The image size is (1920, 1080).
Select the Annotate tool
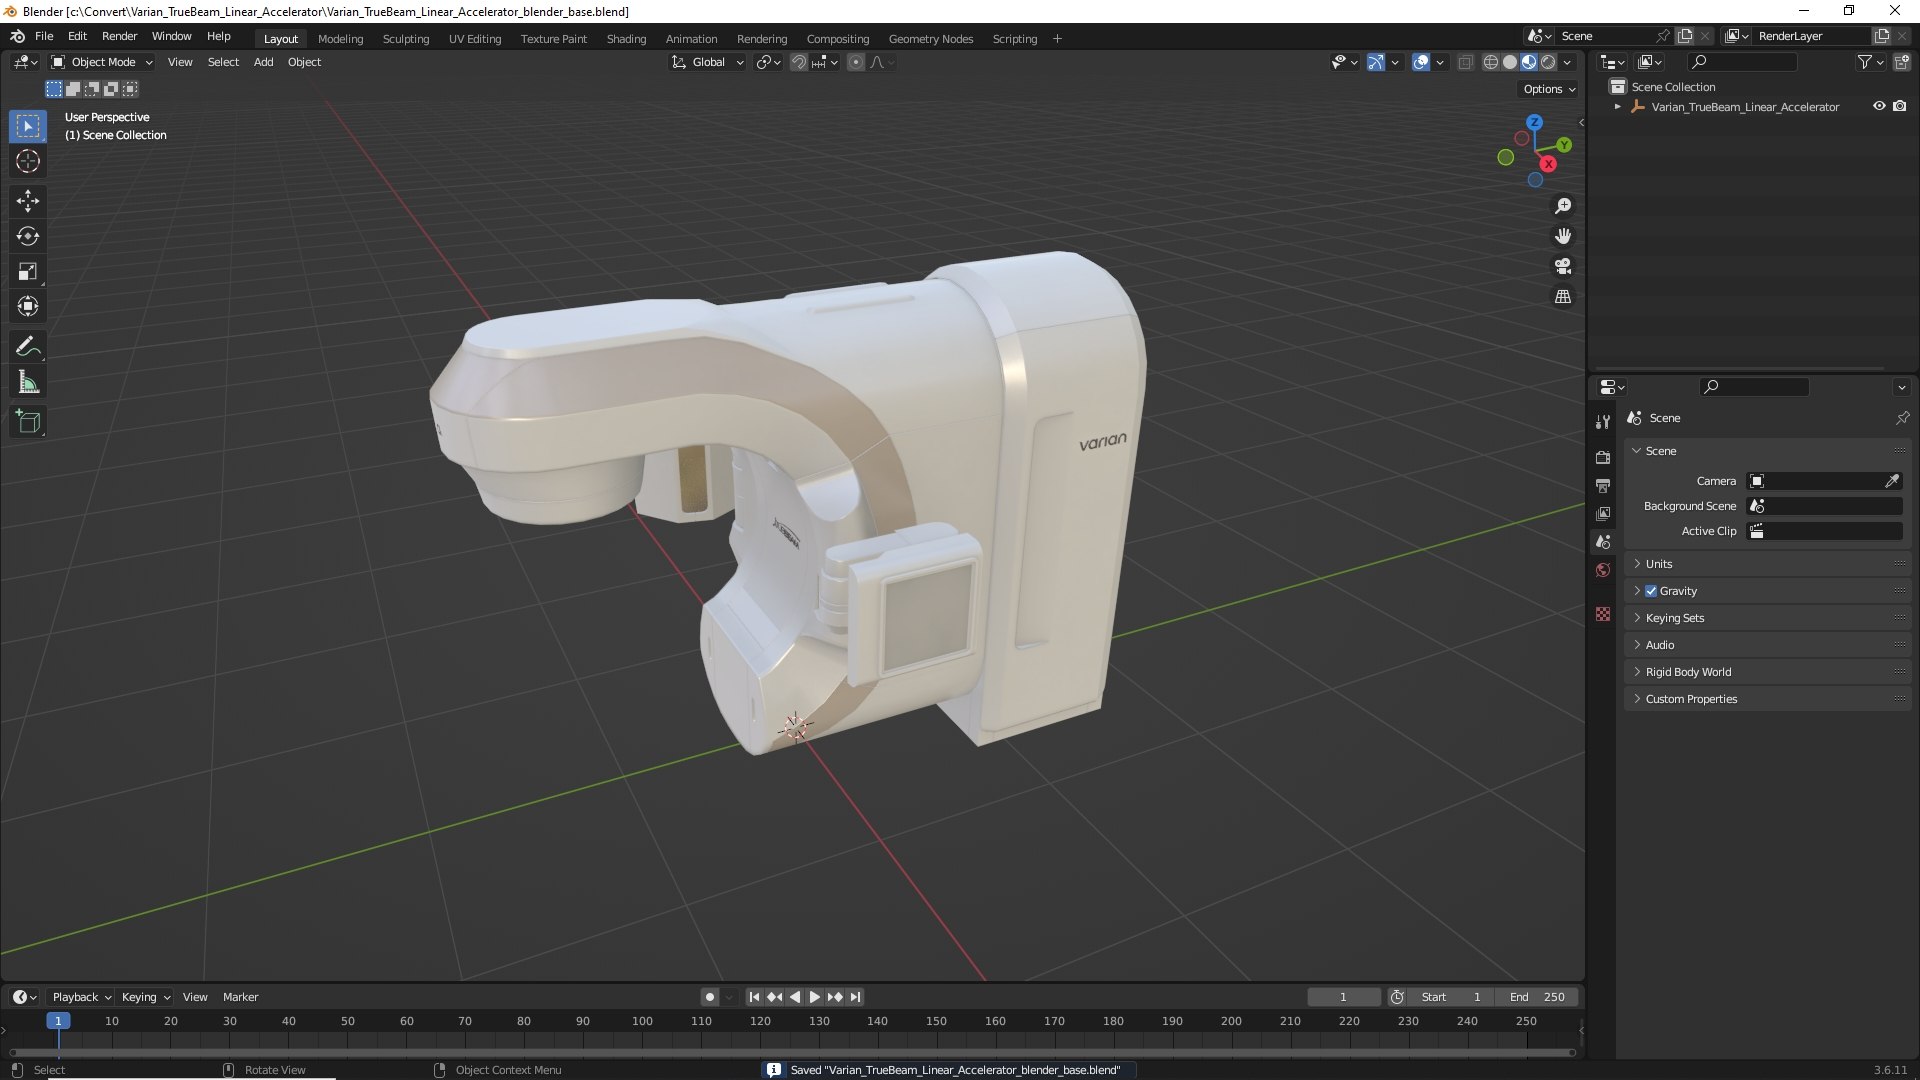[28, 347]
